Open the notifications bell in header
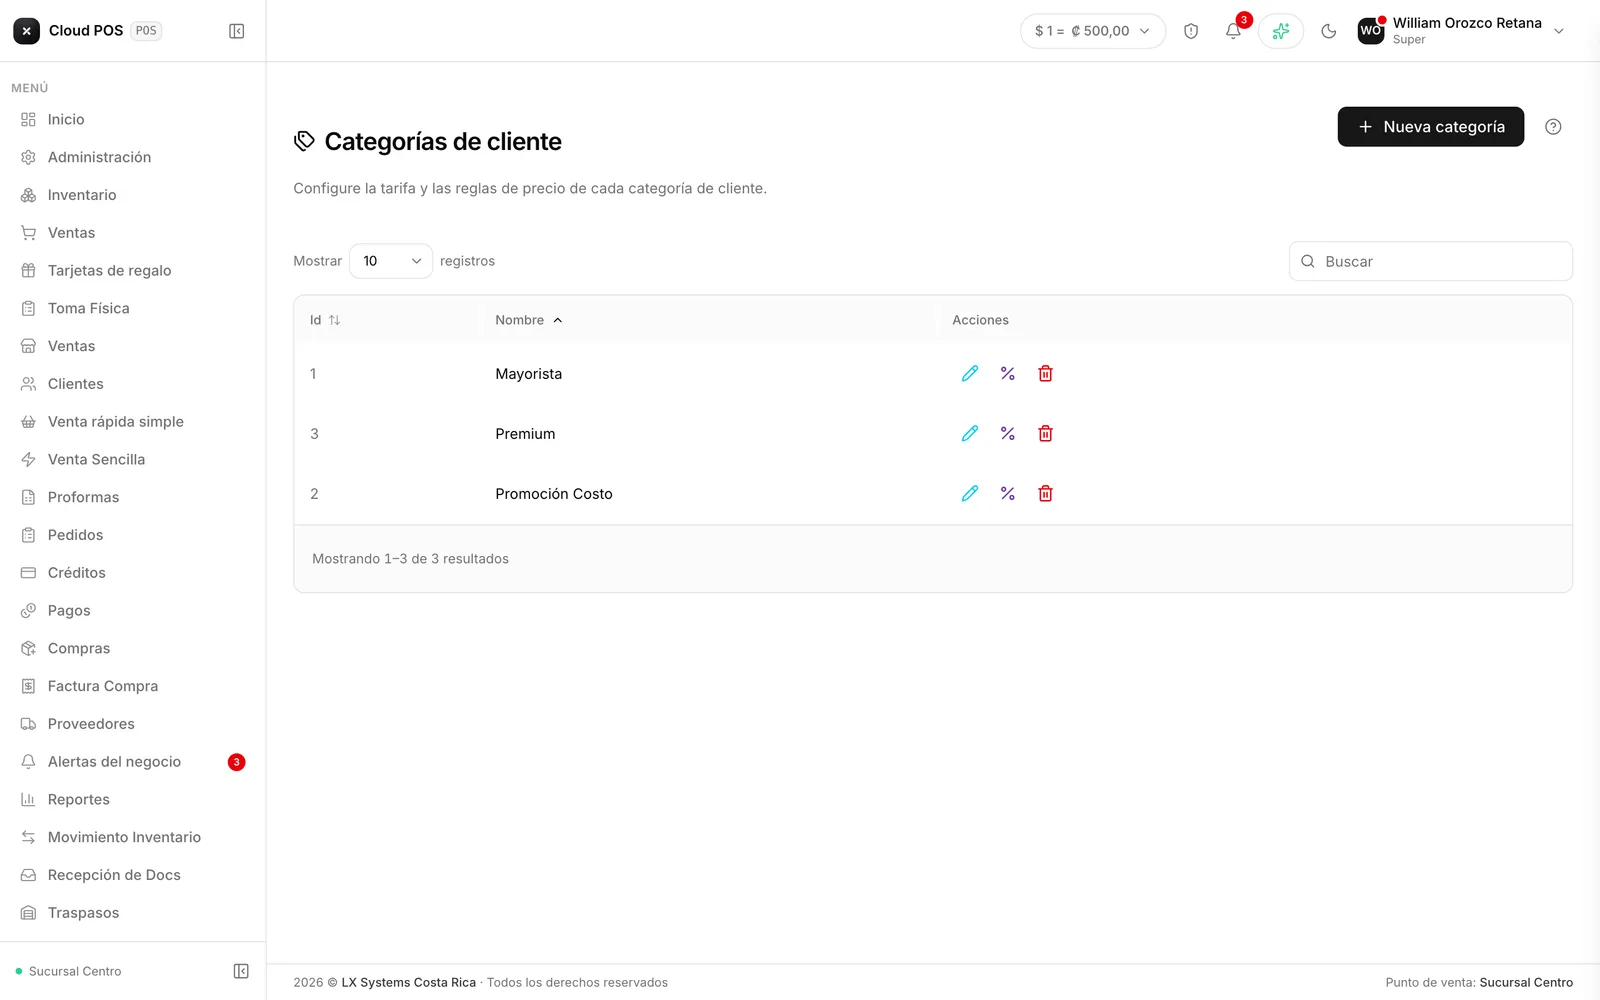This screenshot has height=1000, width=1600. pos(1233,31)
